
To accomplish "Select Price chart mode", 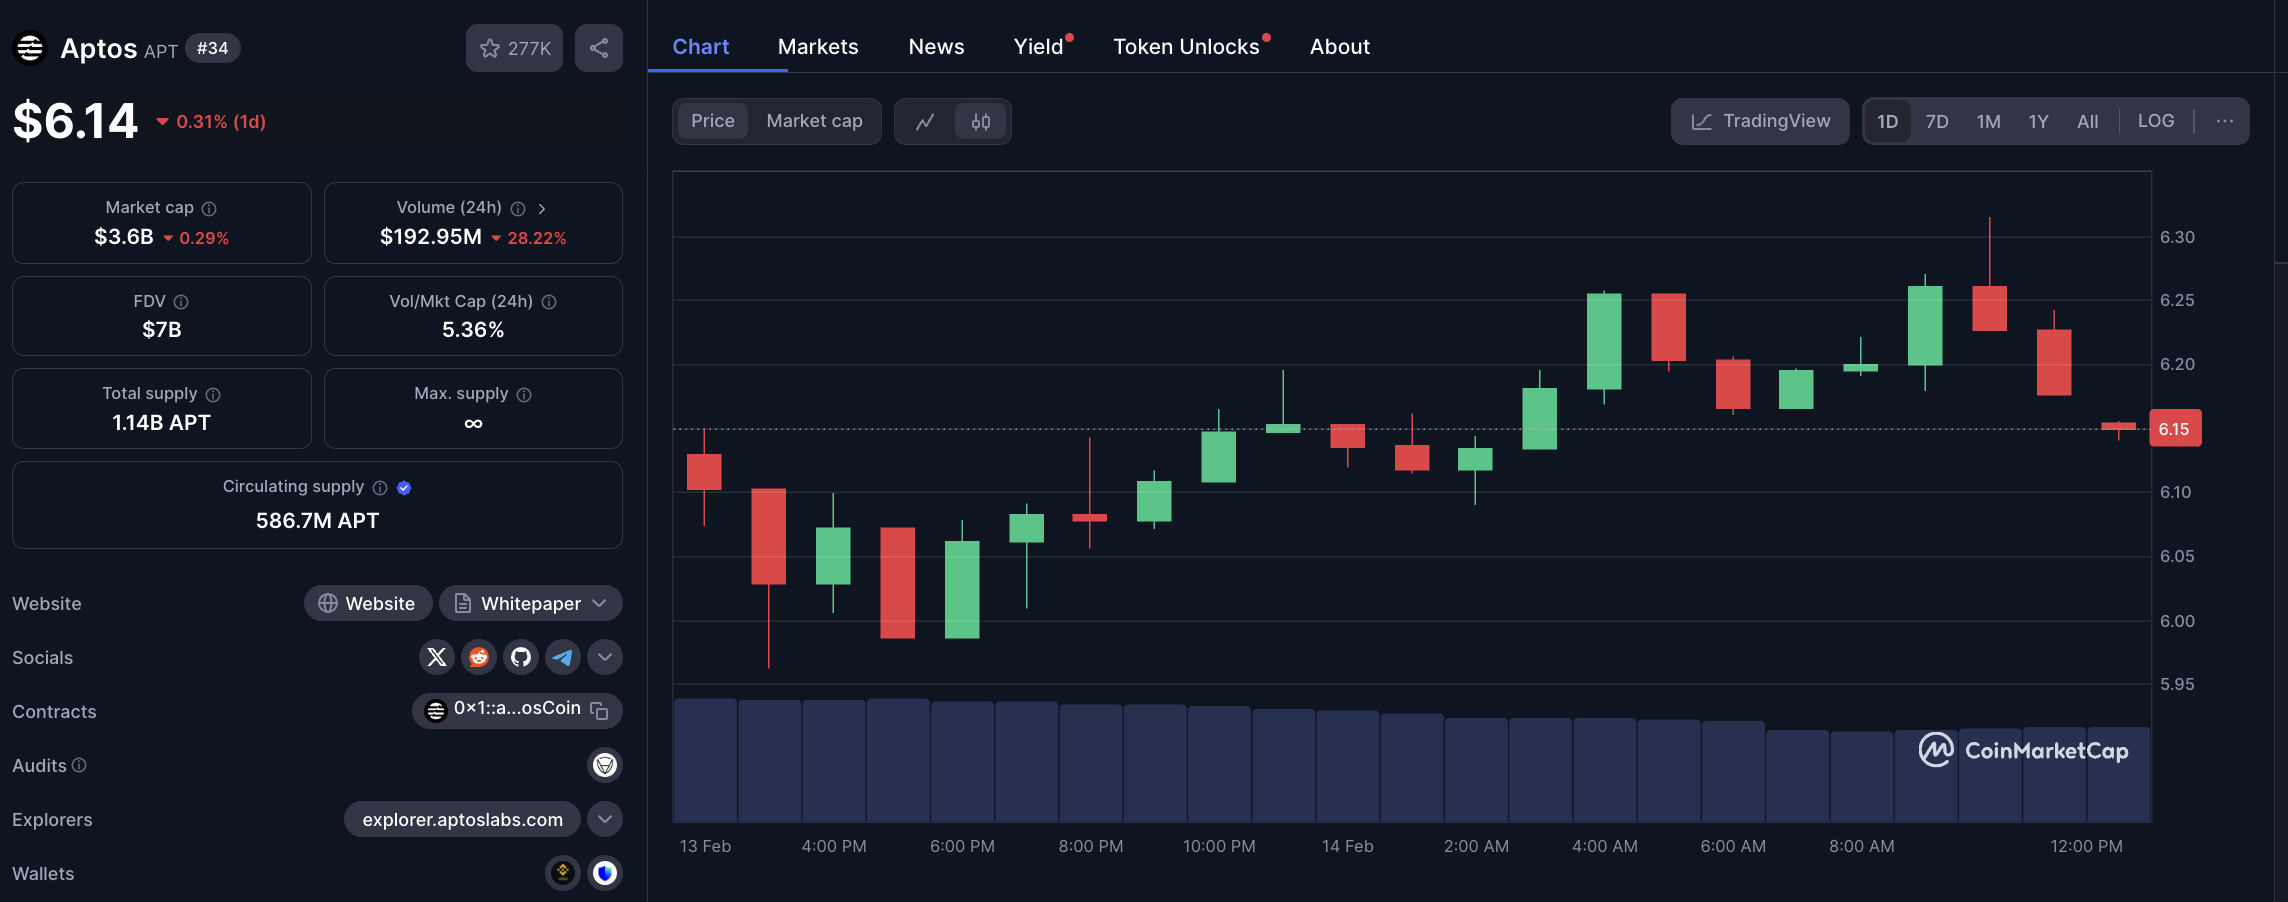I will 713,121.
